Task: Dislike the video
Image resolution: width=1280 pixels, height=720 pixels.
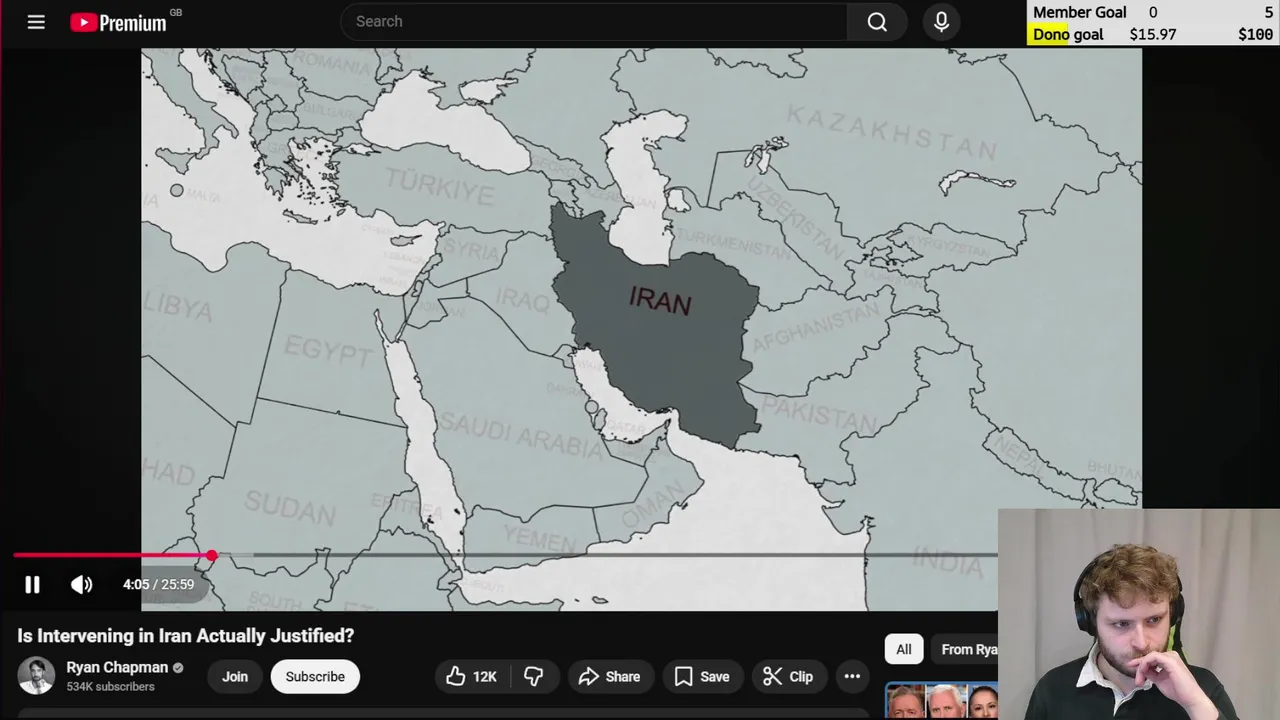Action: coord(534,677)
